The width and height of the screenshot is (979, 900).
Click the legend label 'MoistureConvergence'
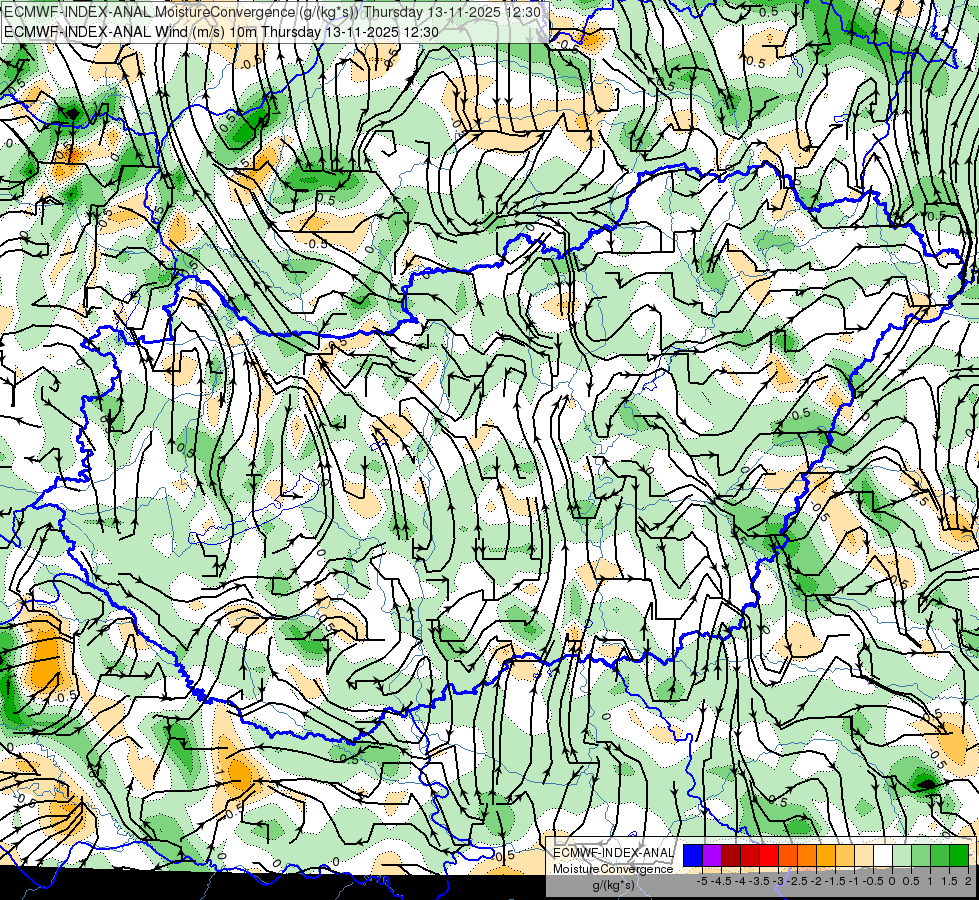pos(613,869)
